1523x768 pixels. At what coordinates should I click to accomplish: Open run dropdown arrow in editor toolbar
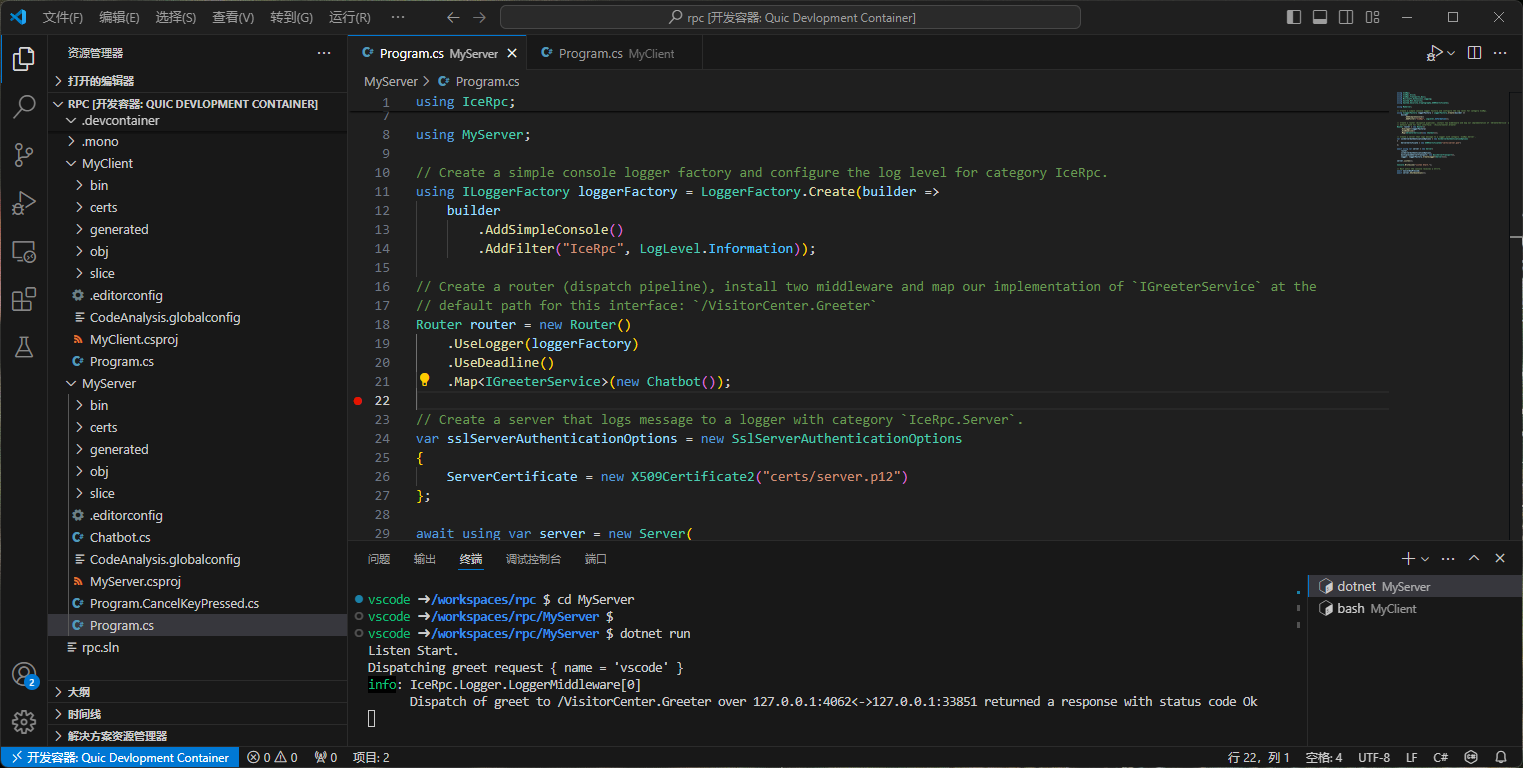pos(1451,53)
